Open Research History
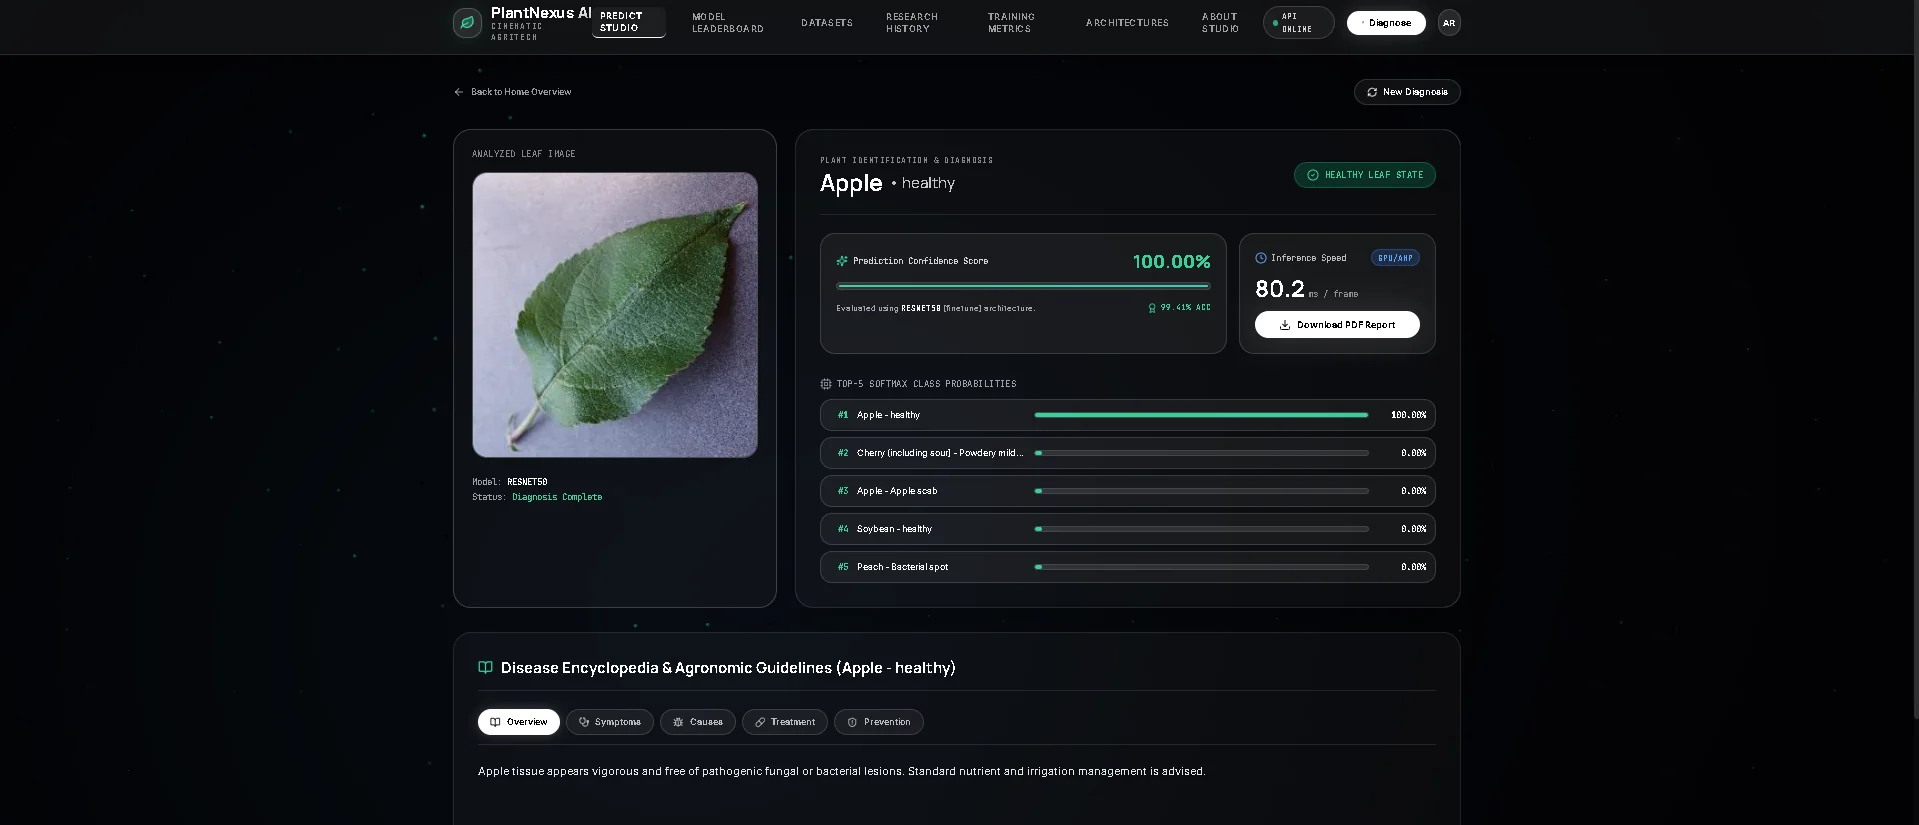This screenshot has width=1919, height=825. 912,23
